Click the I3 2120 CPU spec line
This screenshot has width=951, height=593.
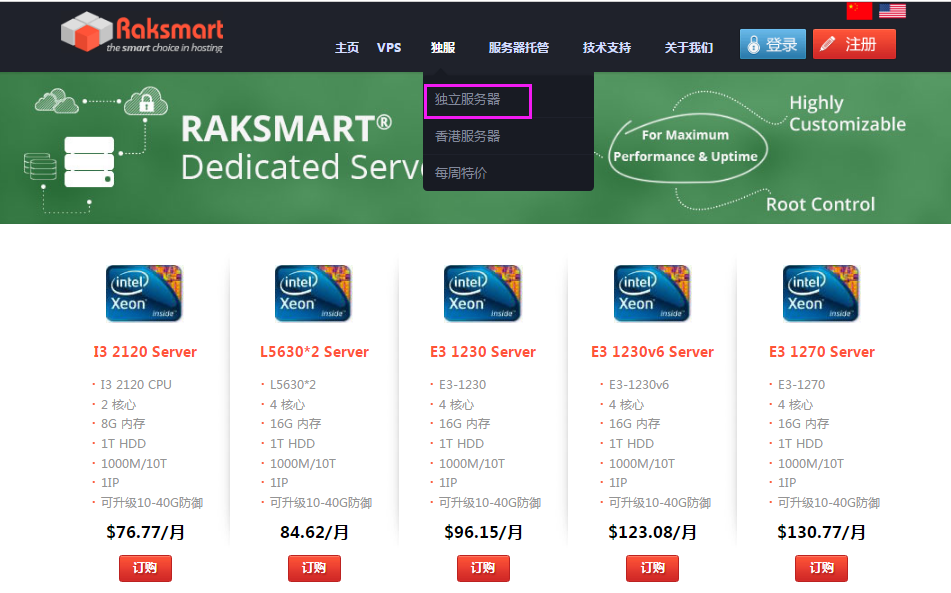tap(136, 384)
